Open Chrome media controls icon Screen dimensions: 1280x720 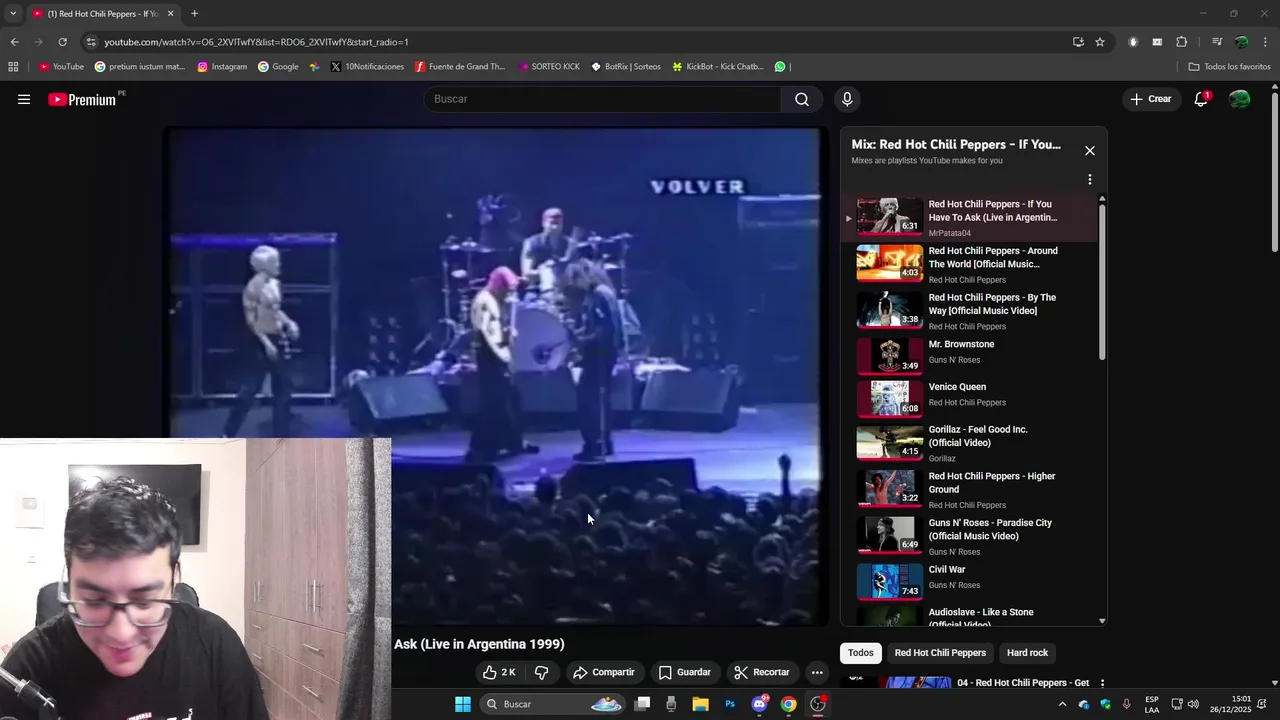(1217, 42)
